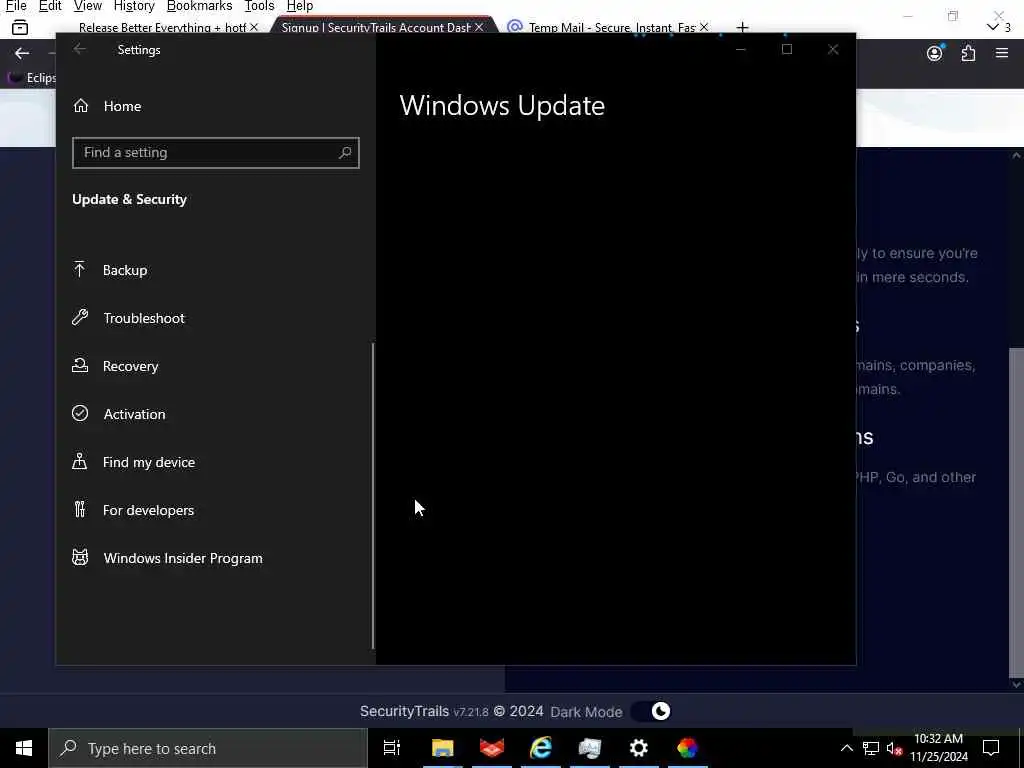Click the Activation checkmark circle icon
1024x768 pixels.
pyautogui.click(x=80, y=413)
